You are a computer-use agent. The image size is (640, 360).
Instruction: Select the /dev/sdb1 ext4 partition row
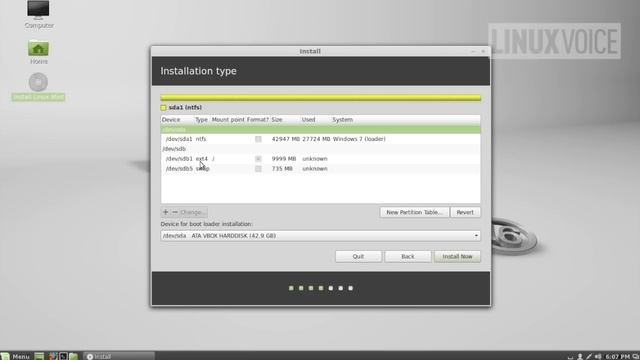click(320, 159)
